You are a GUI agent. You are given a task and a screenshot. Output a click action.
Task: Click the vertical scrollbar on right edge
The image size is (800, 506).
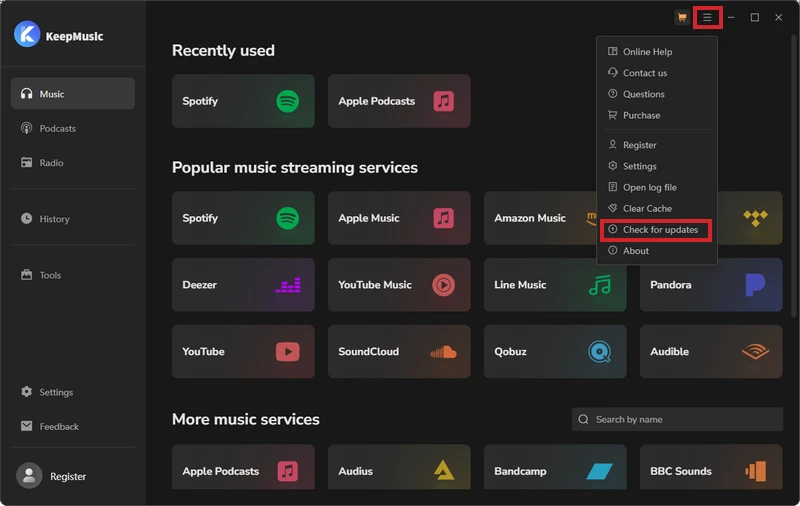[x=794, y=176]
